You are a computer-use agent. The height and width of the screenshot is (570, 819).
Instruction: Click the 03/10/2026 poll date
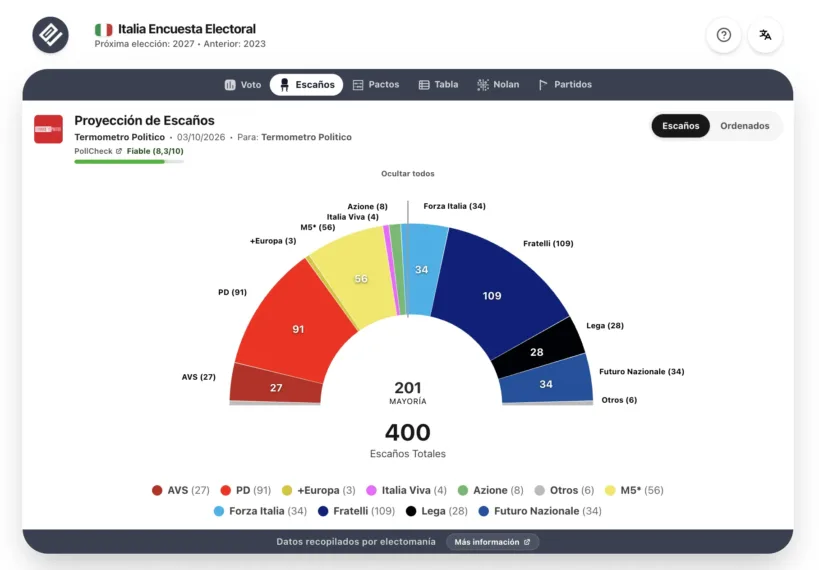[x=201, y=137]
